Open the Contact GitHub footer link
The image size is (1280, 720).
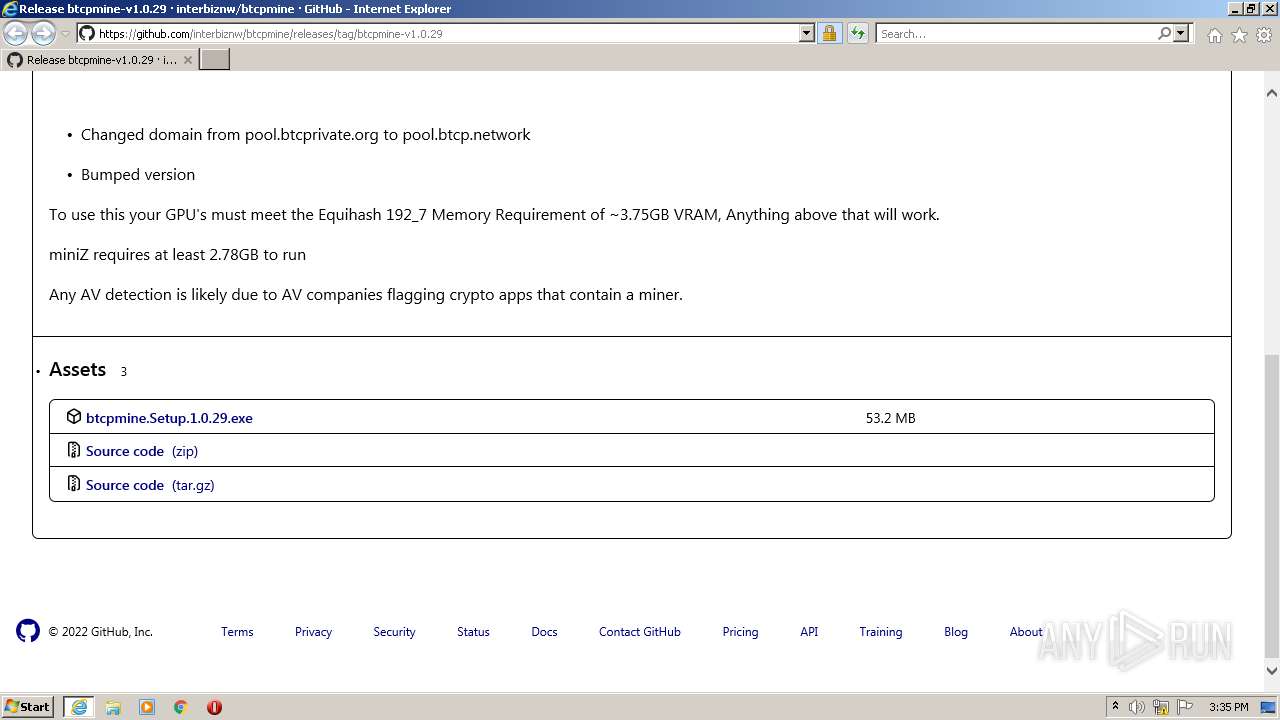640,632
